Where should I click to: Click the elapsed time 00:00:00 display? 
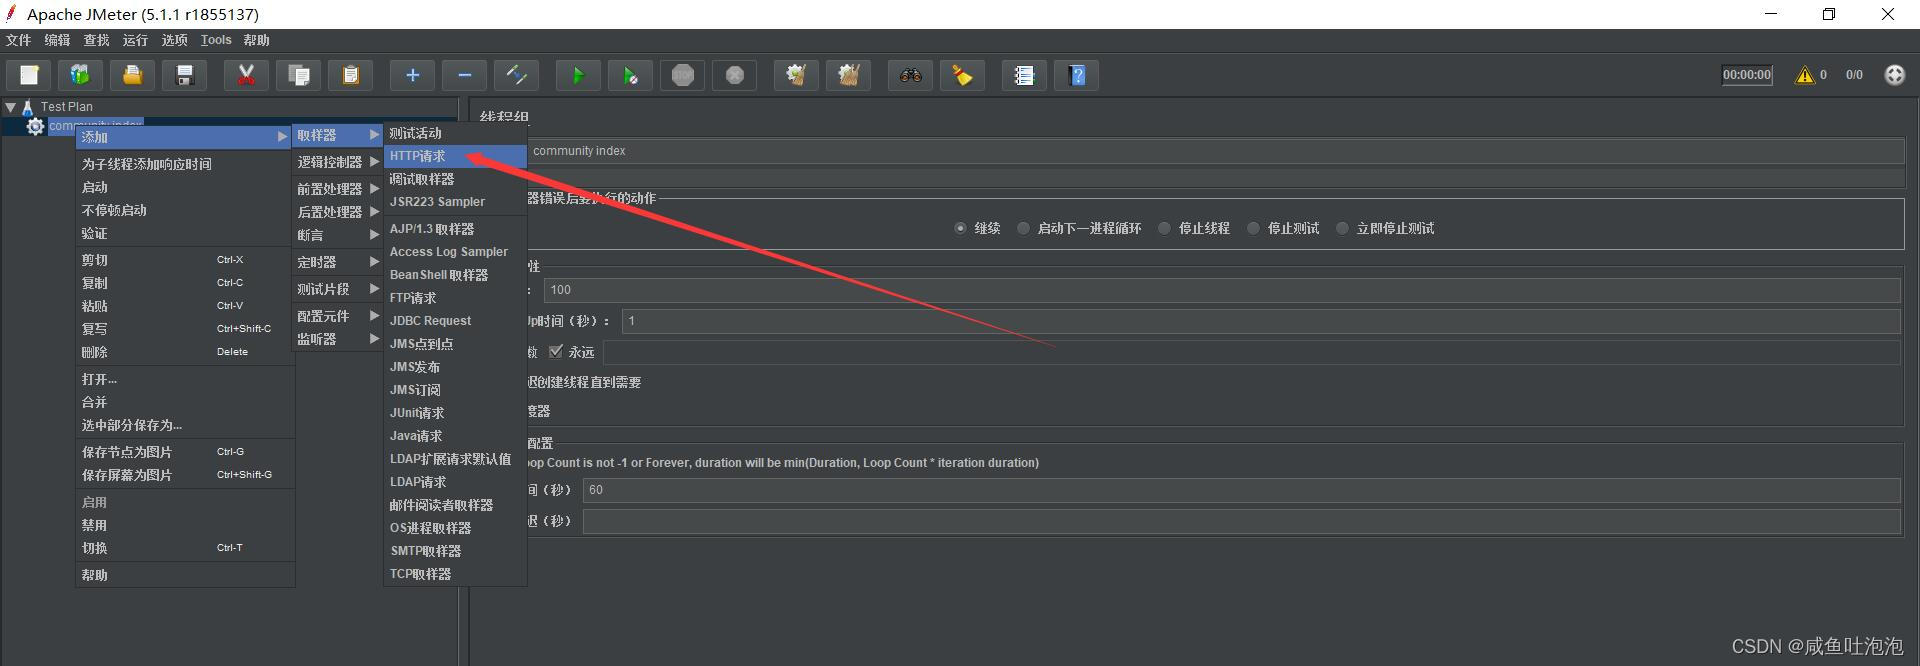pyautogui.click(x=1746, y=75)
